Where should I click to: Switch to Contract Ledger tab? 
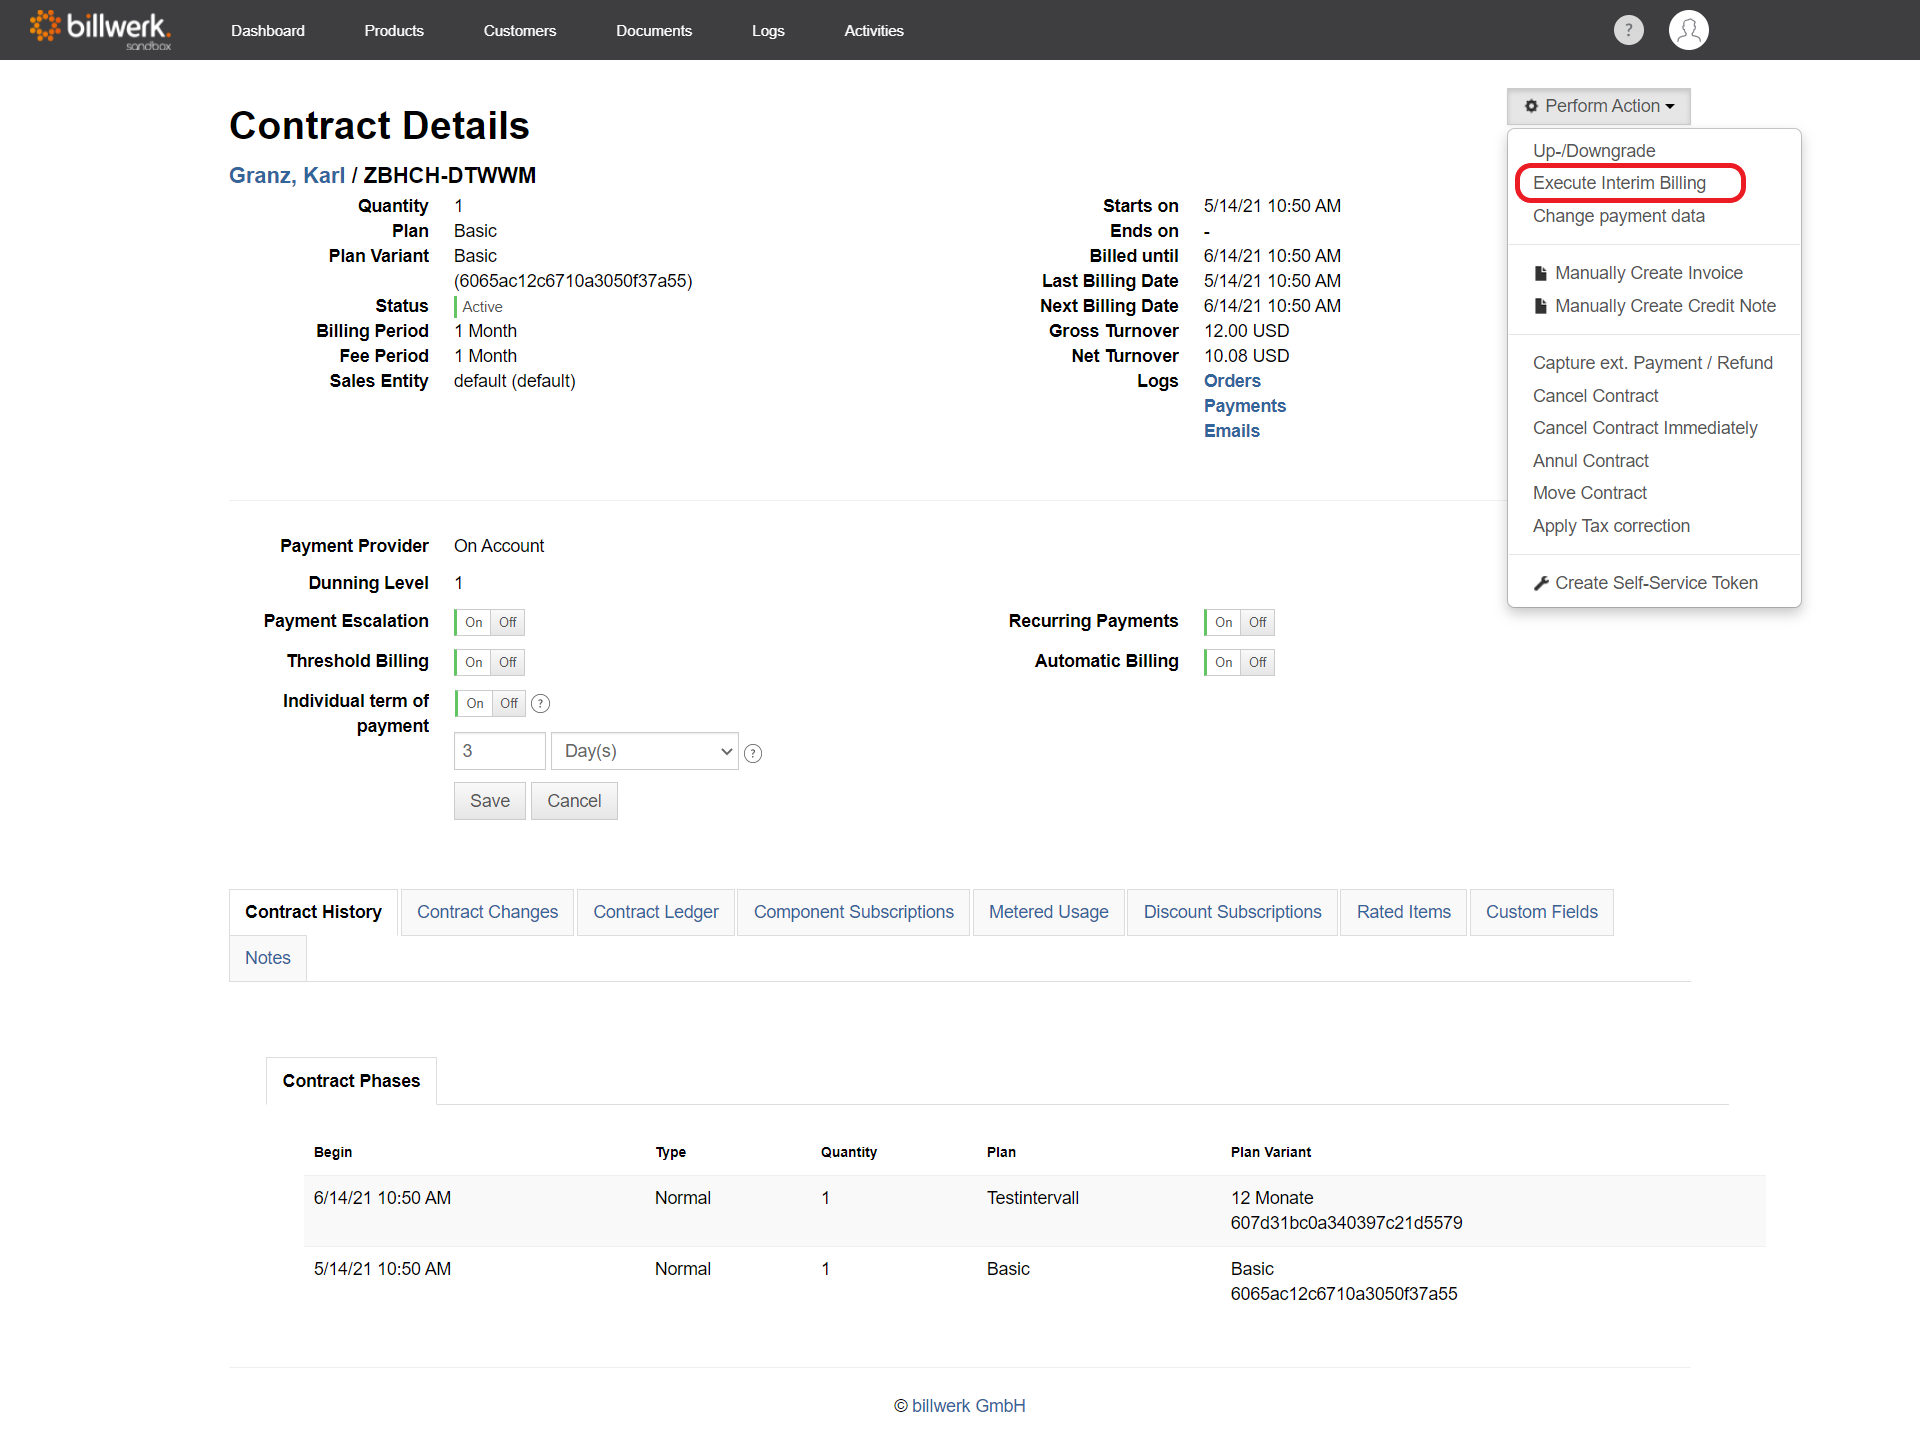point(656,912)
